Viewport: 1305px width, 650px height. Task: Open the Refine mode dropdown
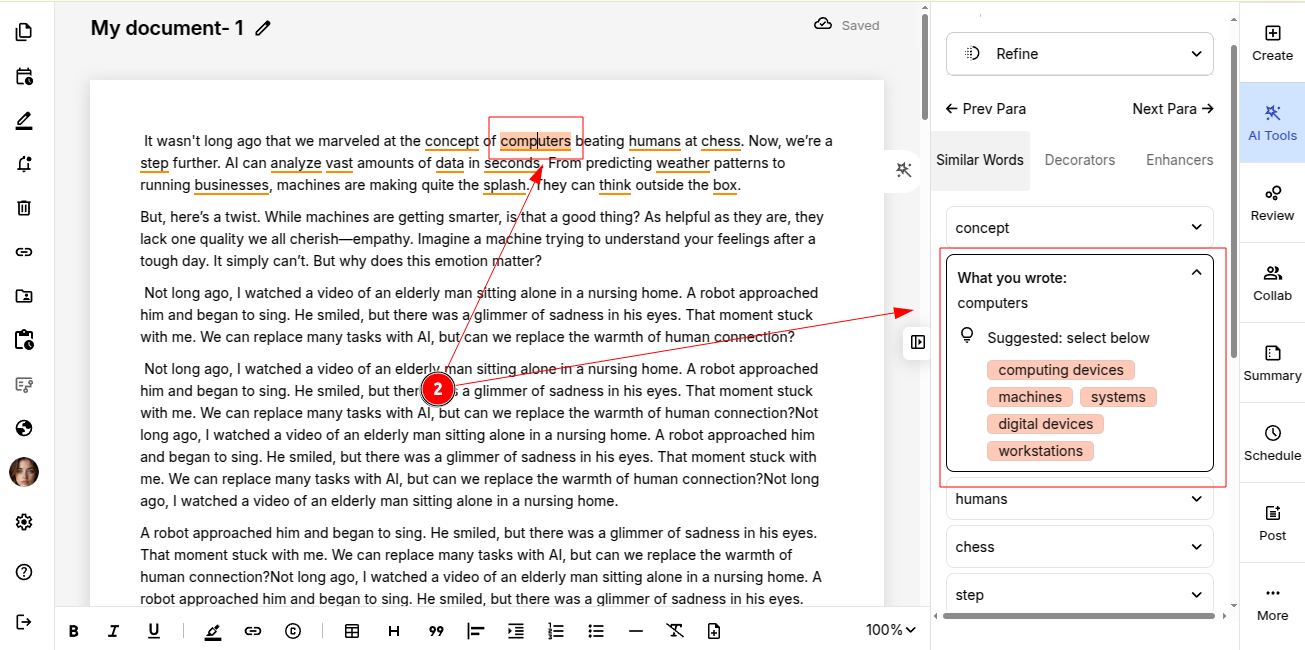coord(1079,54)
